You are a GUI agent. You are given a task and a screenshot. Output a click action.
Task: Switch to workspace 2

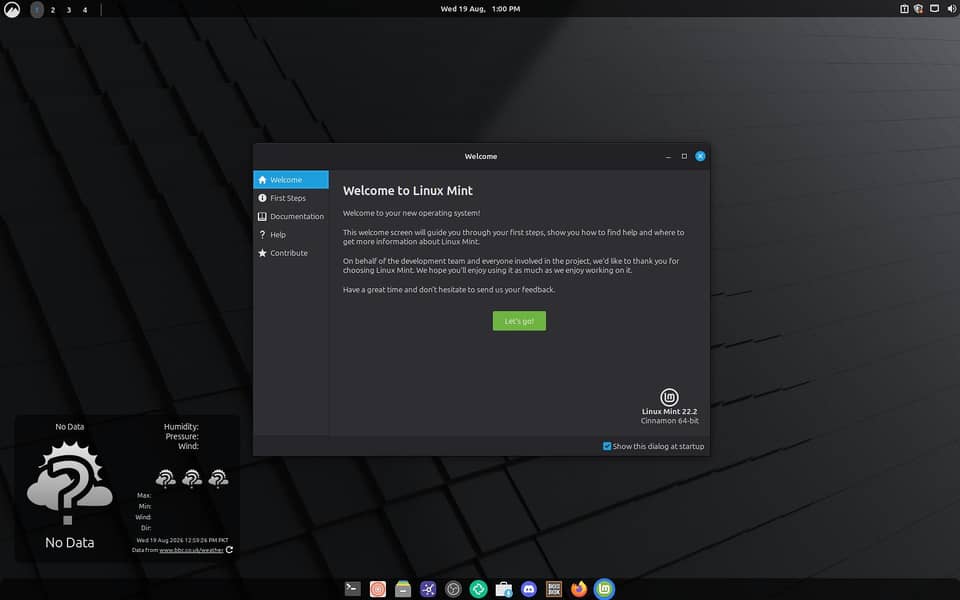(x=53, y=10)
